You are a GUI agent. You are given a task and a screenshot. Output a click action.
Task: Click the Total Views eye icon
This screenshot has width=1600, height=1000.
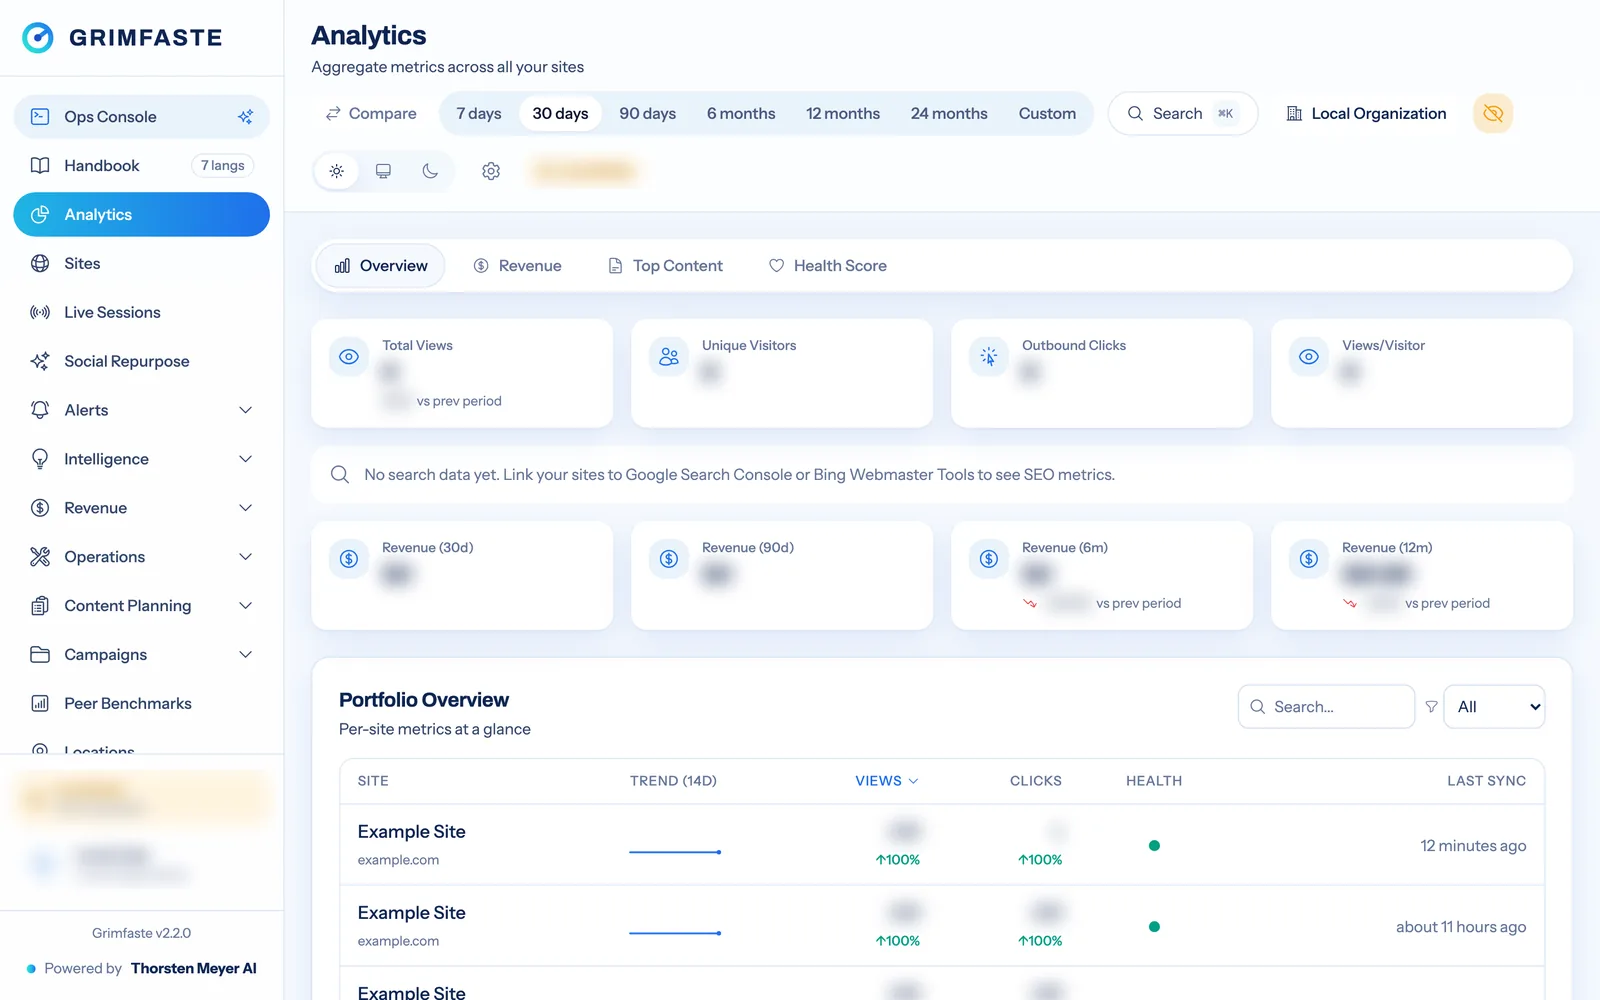click(x=349, y=357)
